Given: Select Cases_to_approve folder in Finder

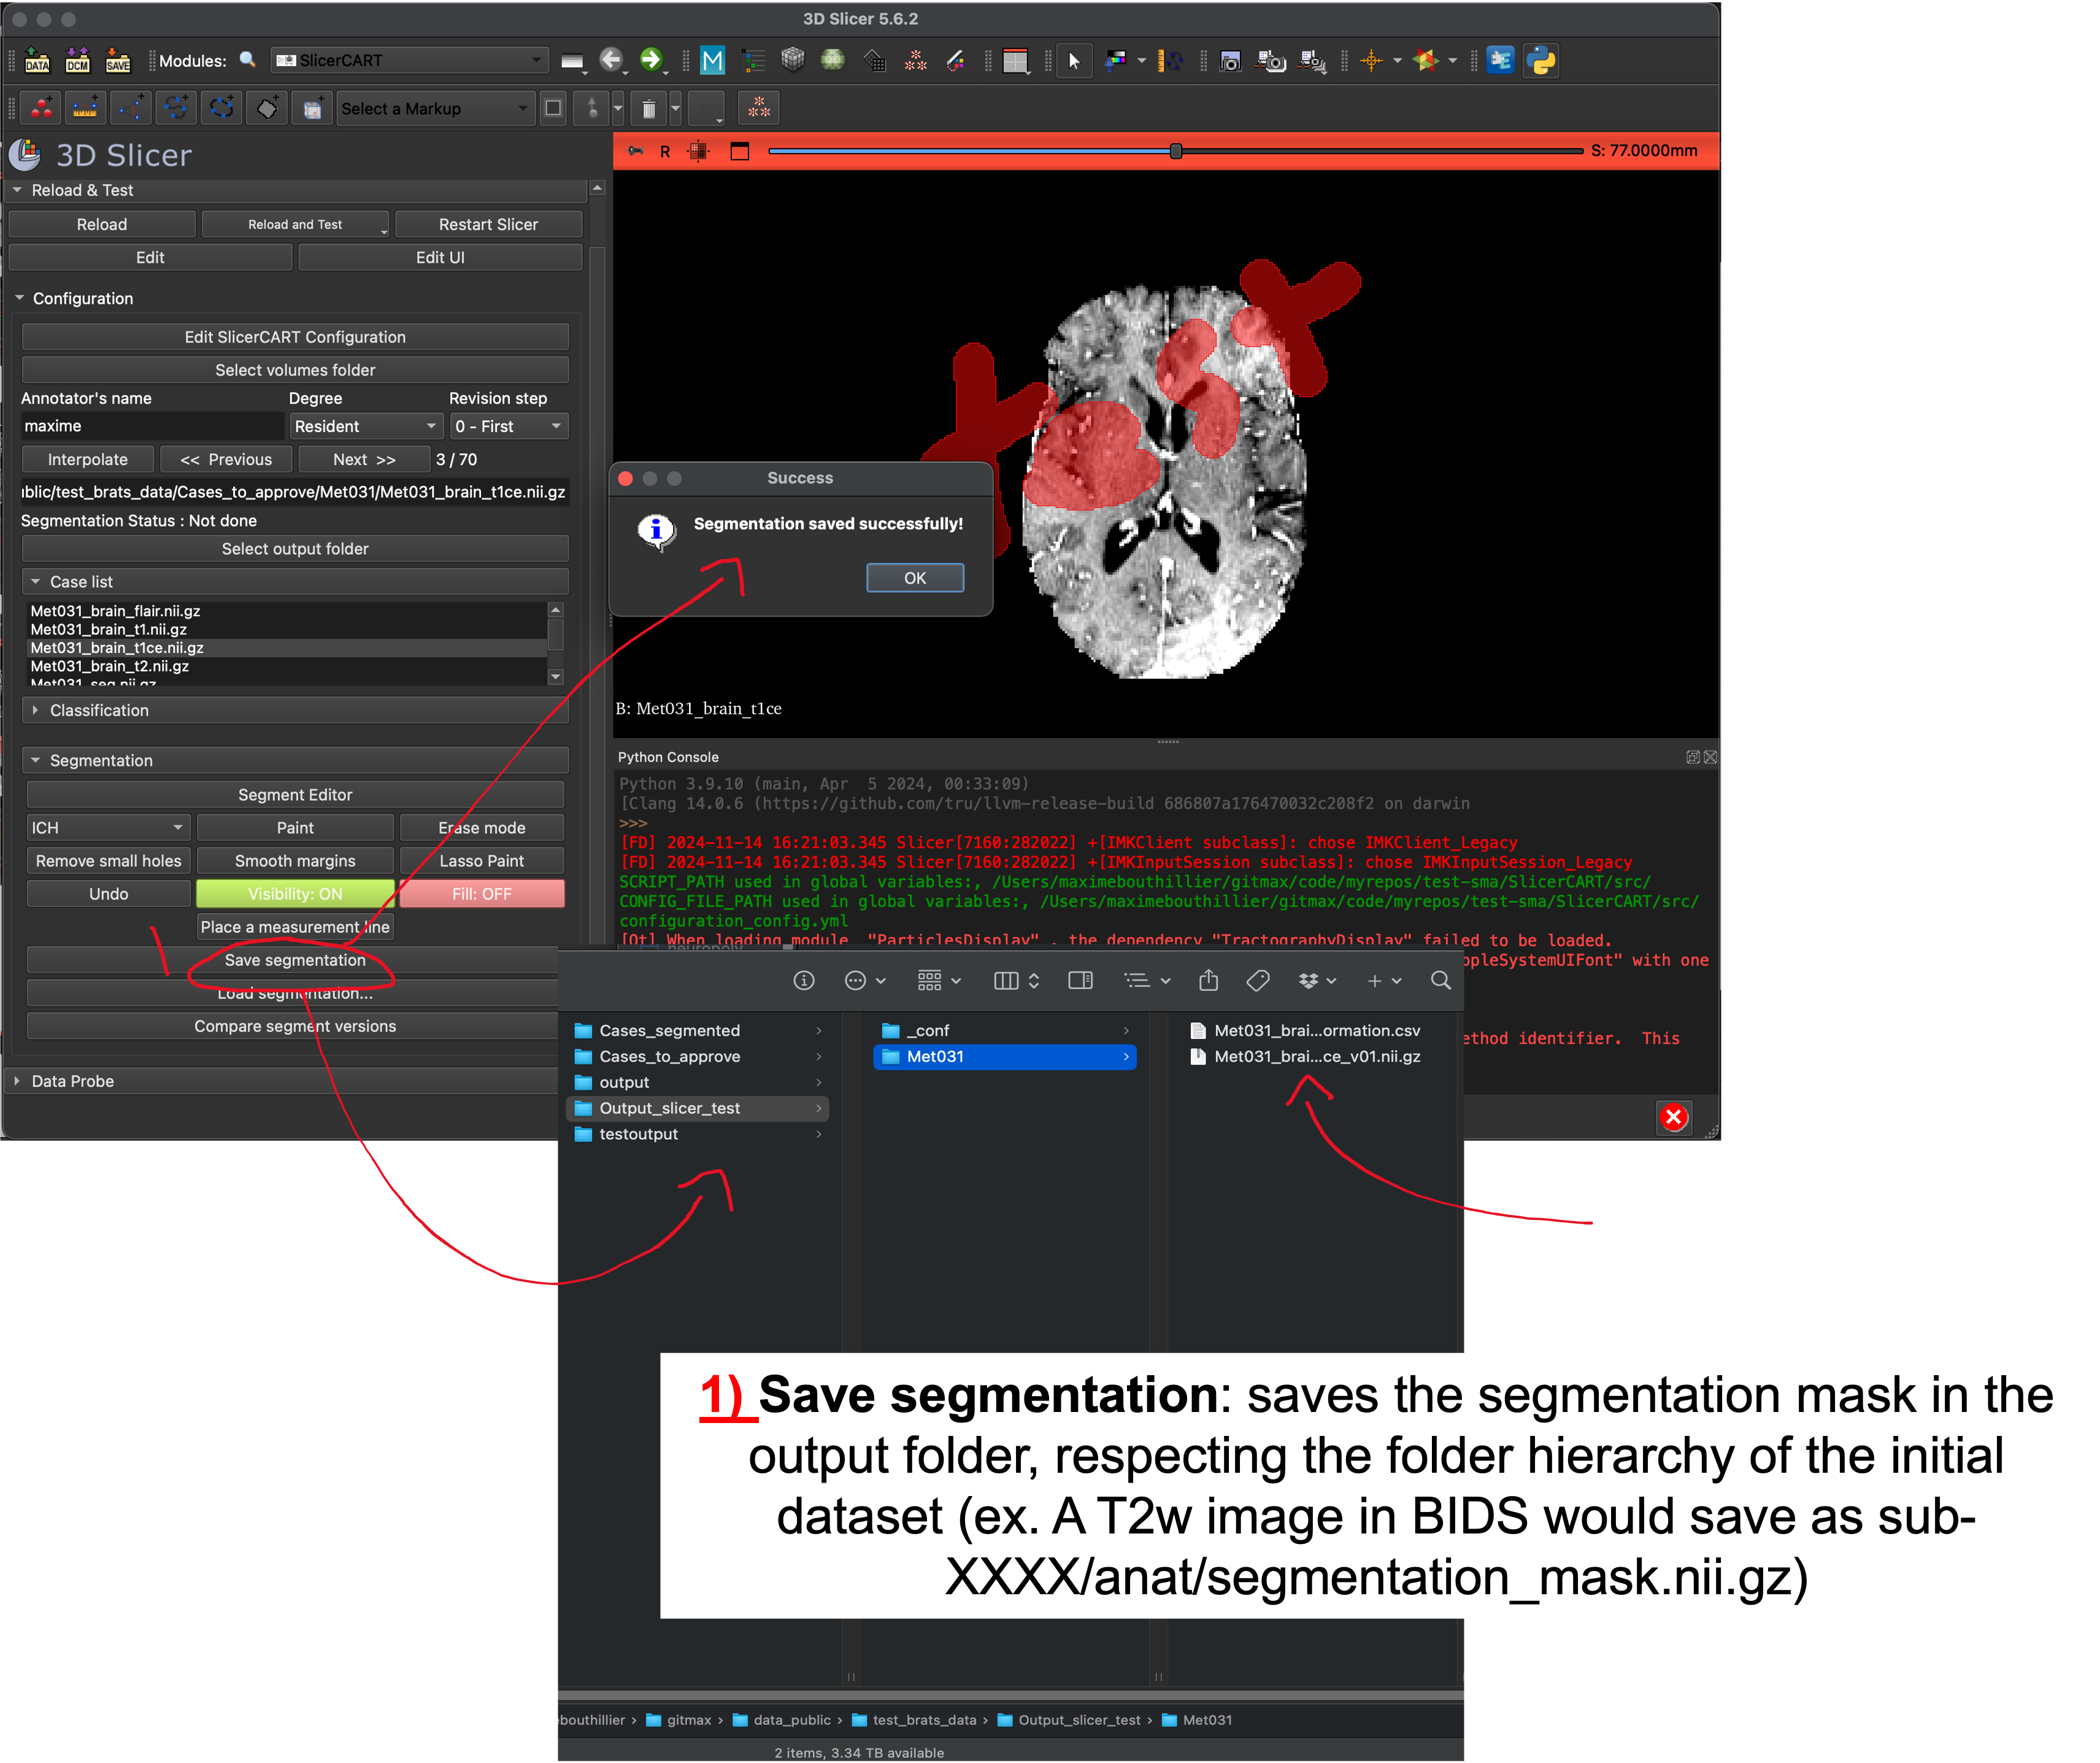Looking at the screenshot, I should click(699, 1057).
